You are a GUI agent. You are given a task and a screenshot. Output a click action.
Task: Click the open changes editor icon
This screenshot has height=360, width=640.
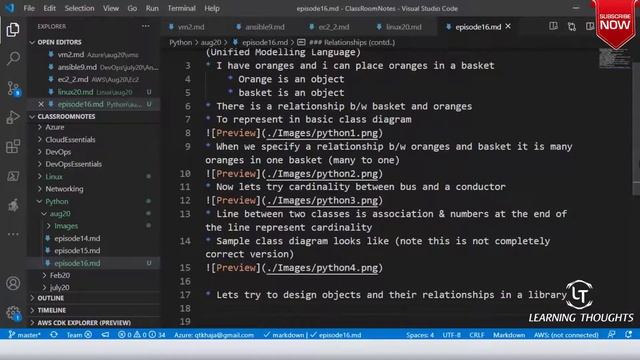(x=571, y=27)
